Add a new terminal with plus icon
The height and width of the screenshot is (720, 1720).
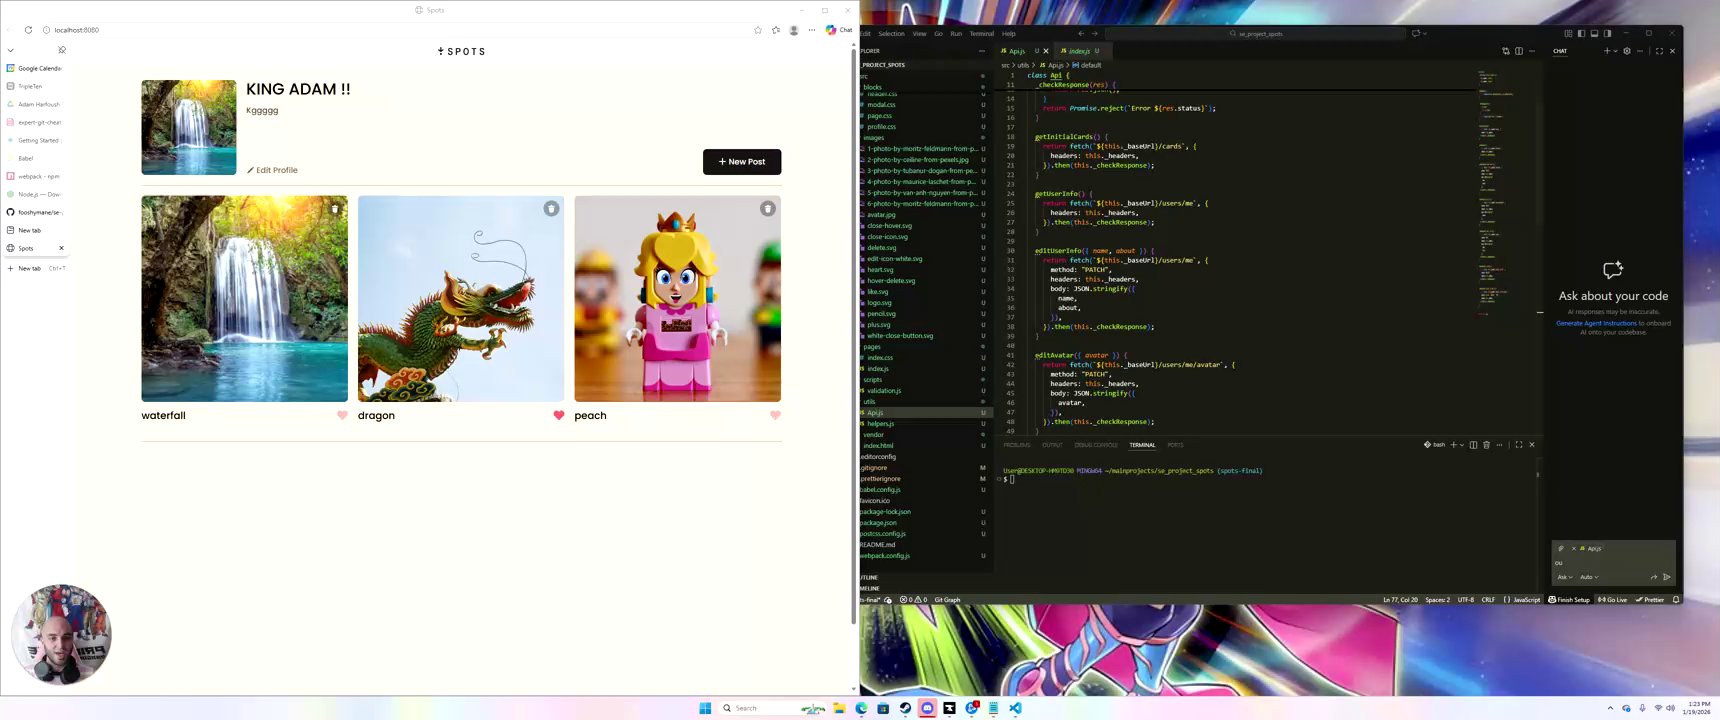(1453, 445)
